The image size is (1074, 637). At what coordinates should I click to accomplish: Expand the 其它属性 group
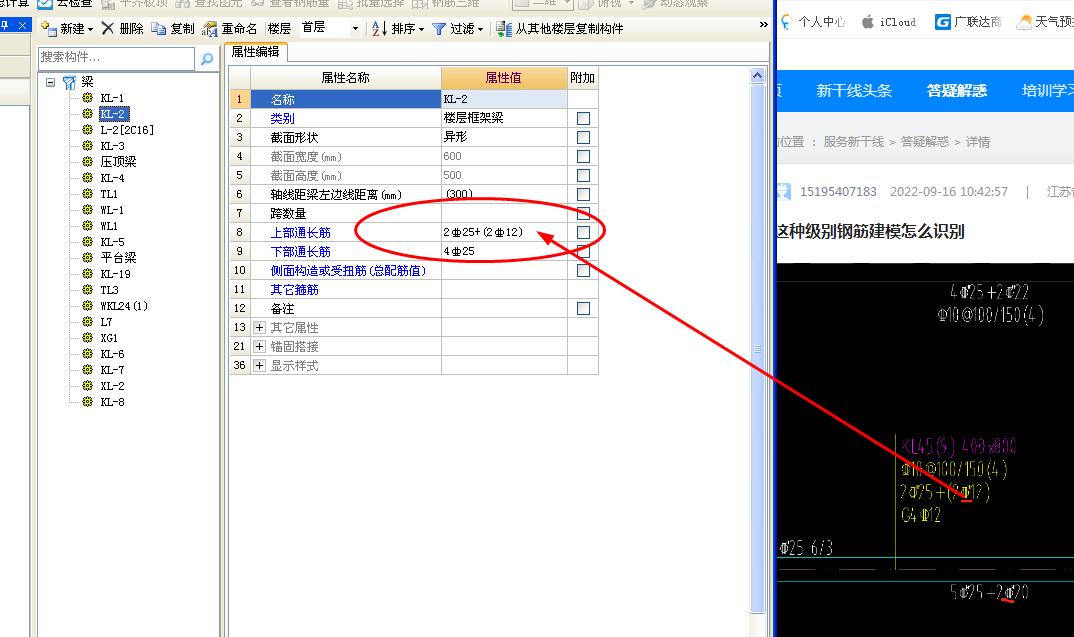tap(260, 327)
